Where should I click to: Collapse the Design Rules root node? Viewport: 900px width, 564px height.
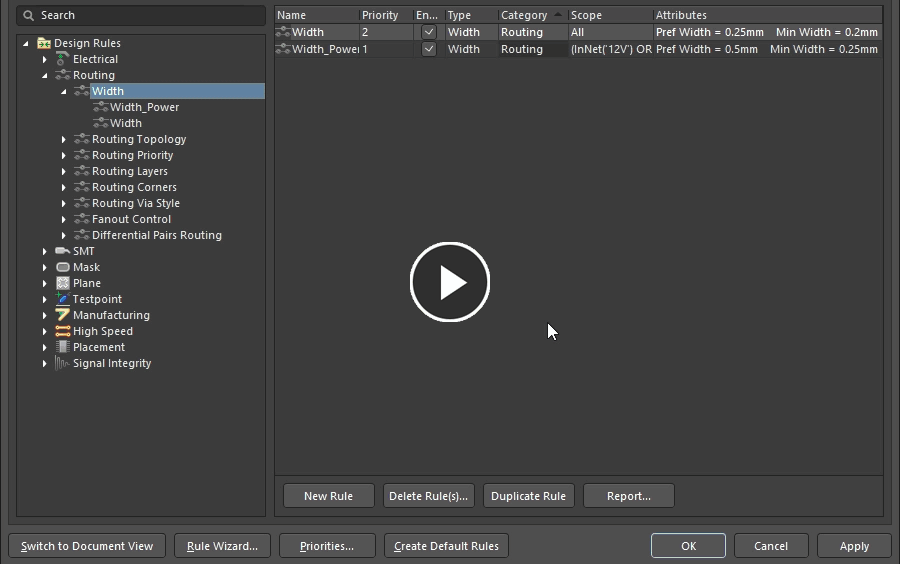pyautogui.click(x=25, y=43)
